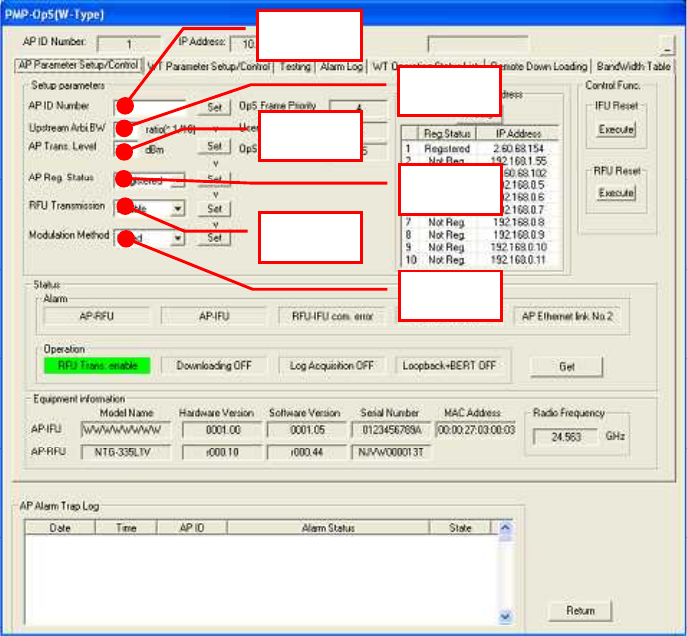The image size is (687, 636).
Task: Select the BandWidth Table tab
Action: (633, 67)
